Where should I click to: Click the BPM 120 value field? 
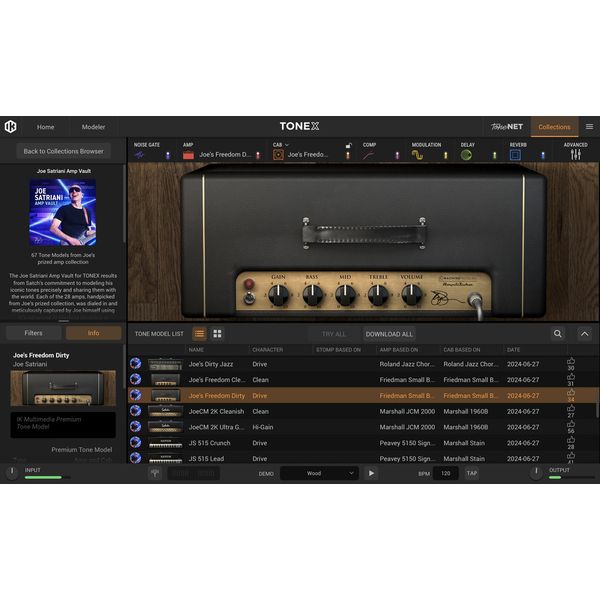point(445,473)
